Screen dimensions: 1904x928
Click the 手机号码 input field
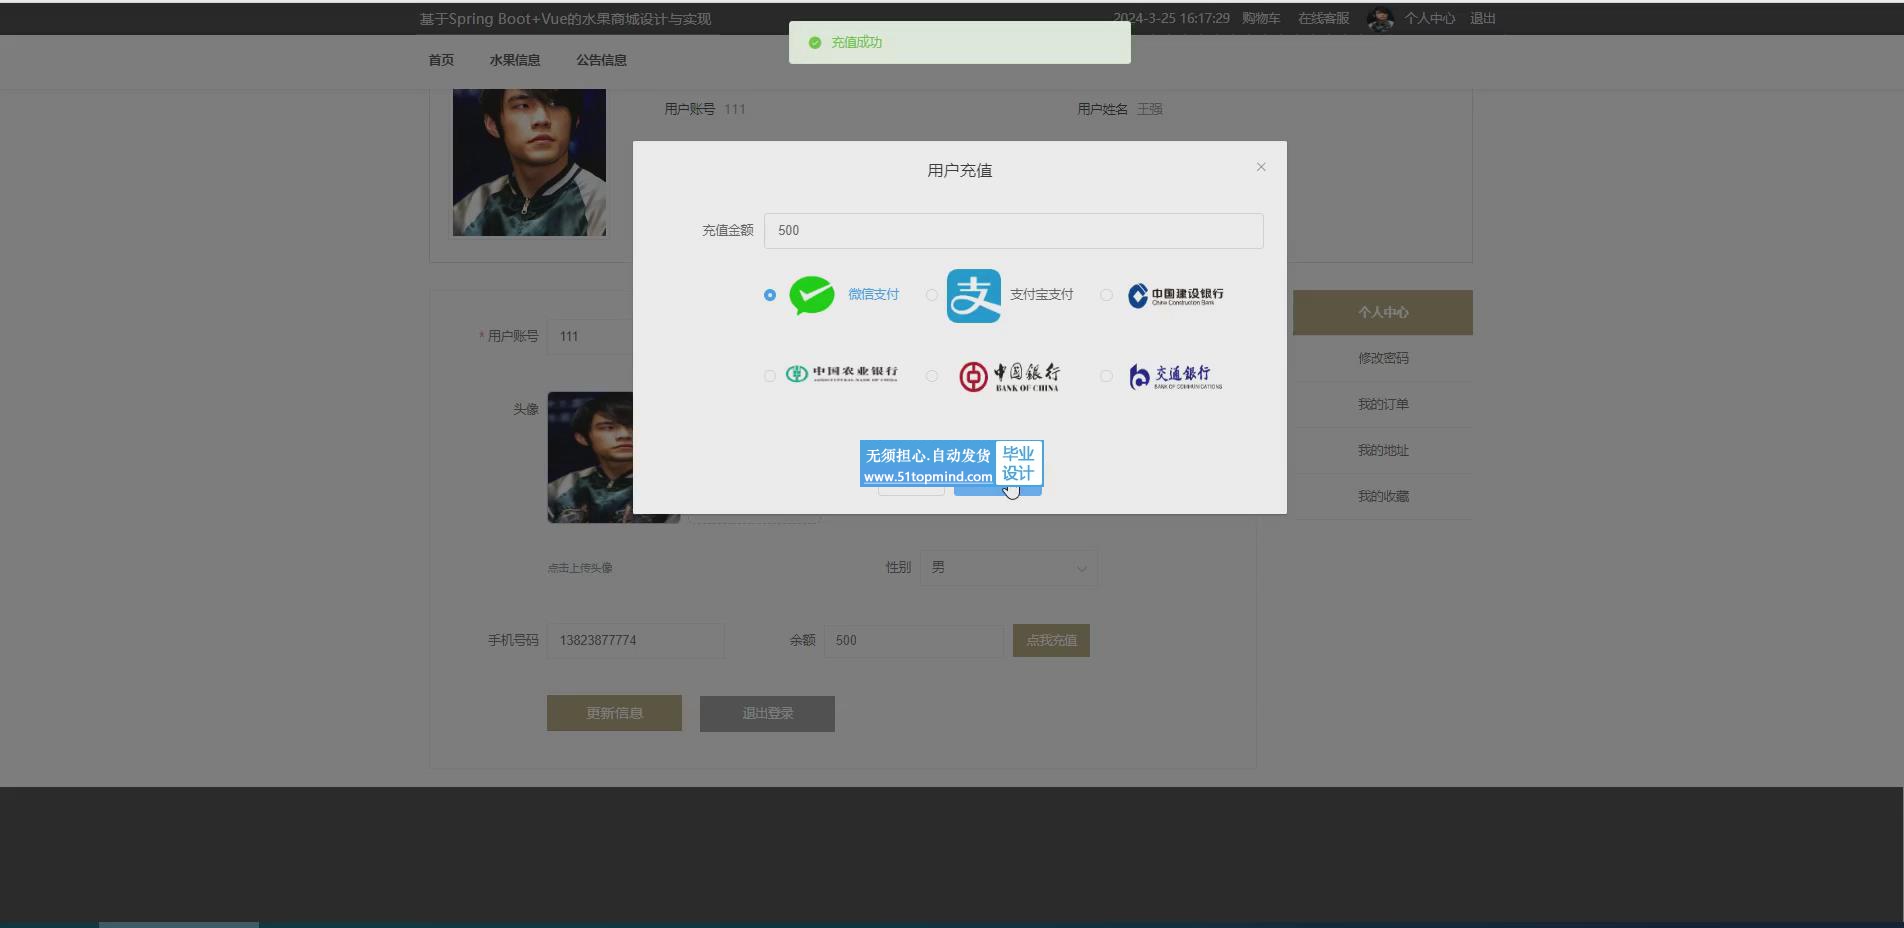coord(635,640)
